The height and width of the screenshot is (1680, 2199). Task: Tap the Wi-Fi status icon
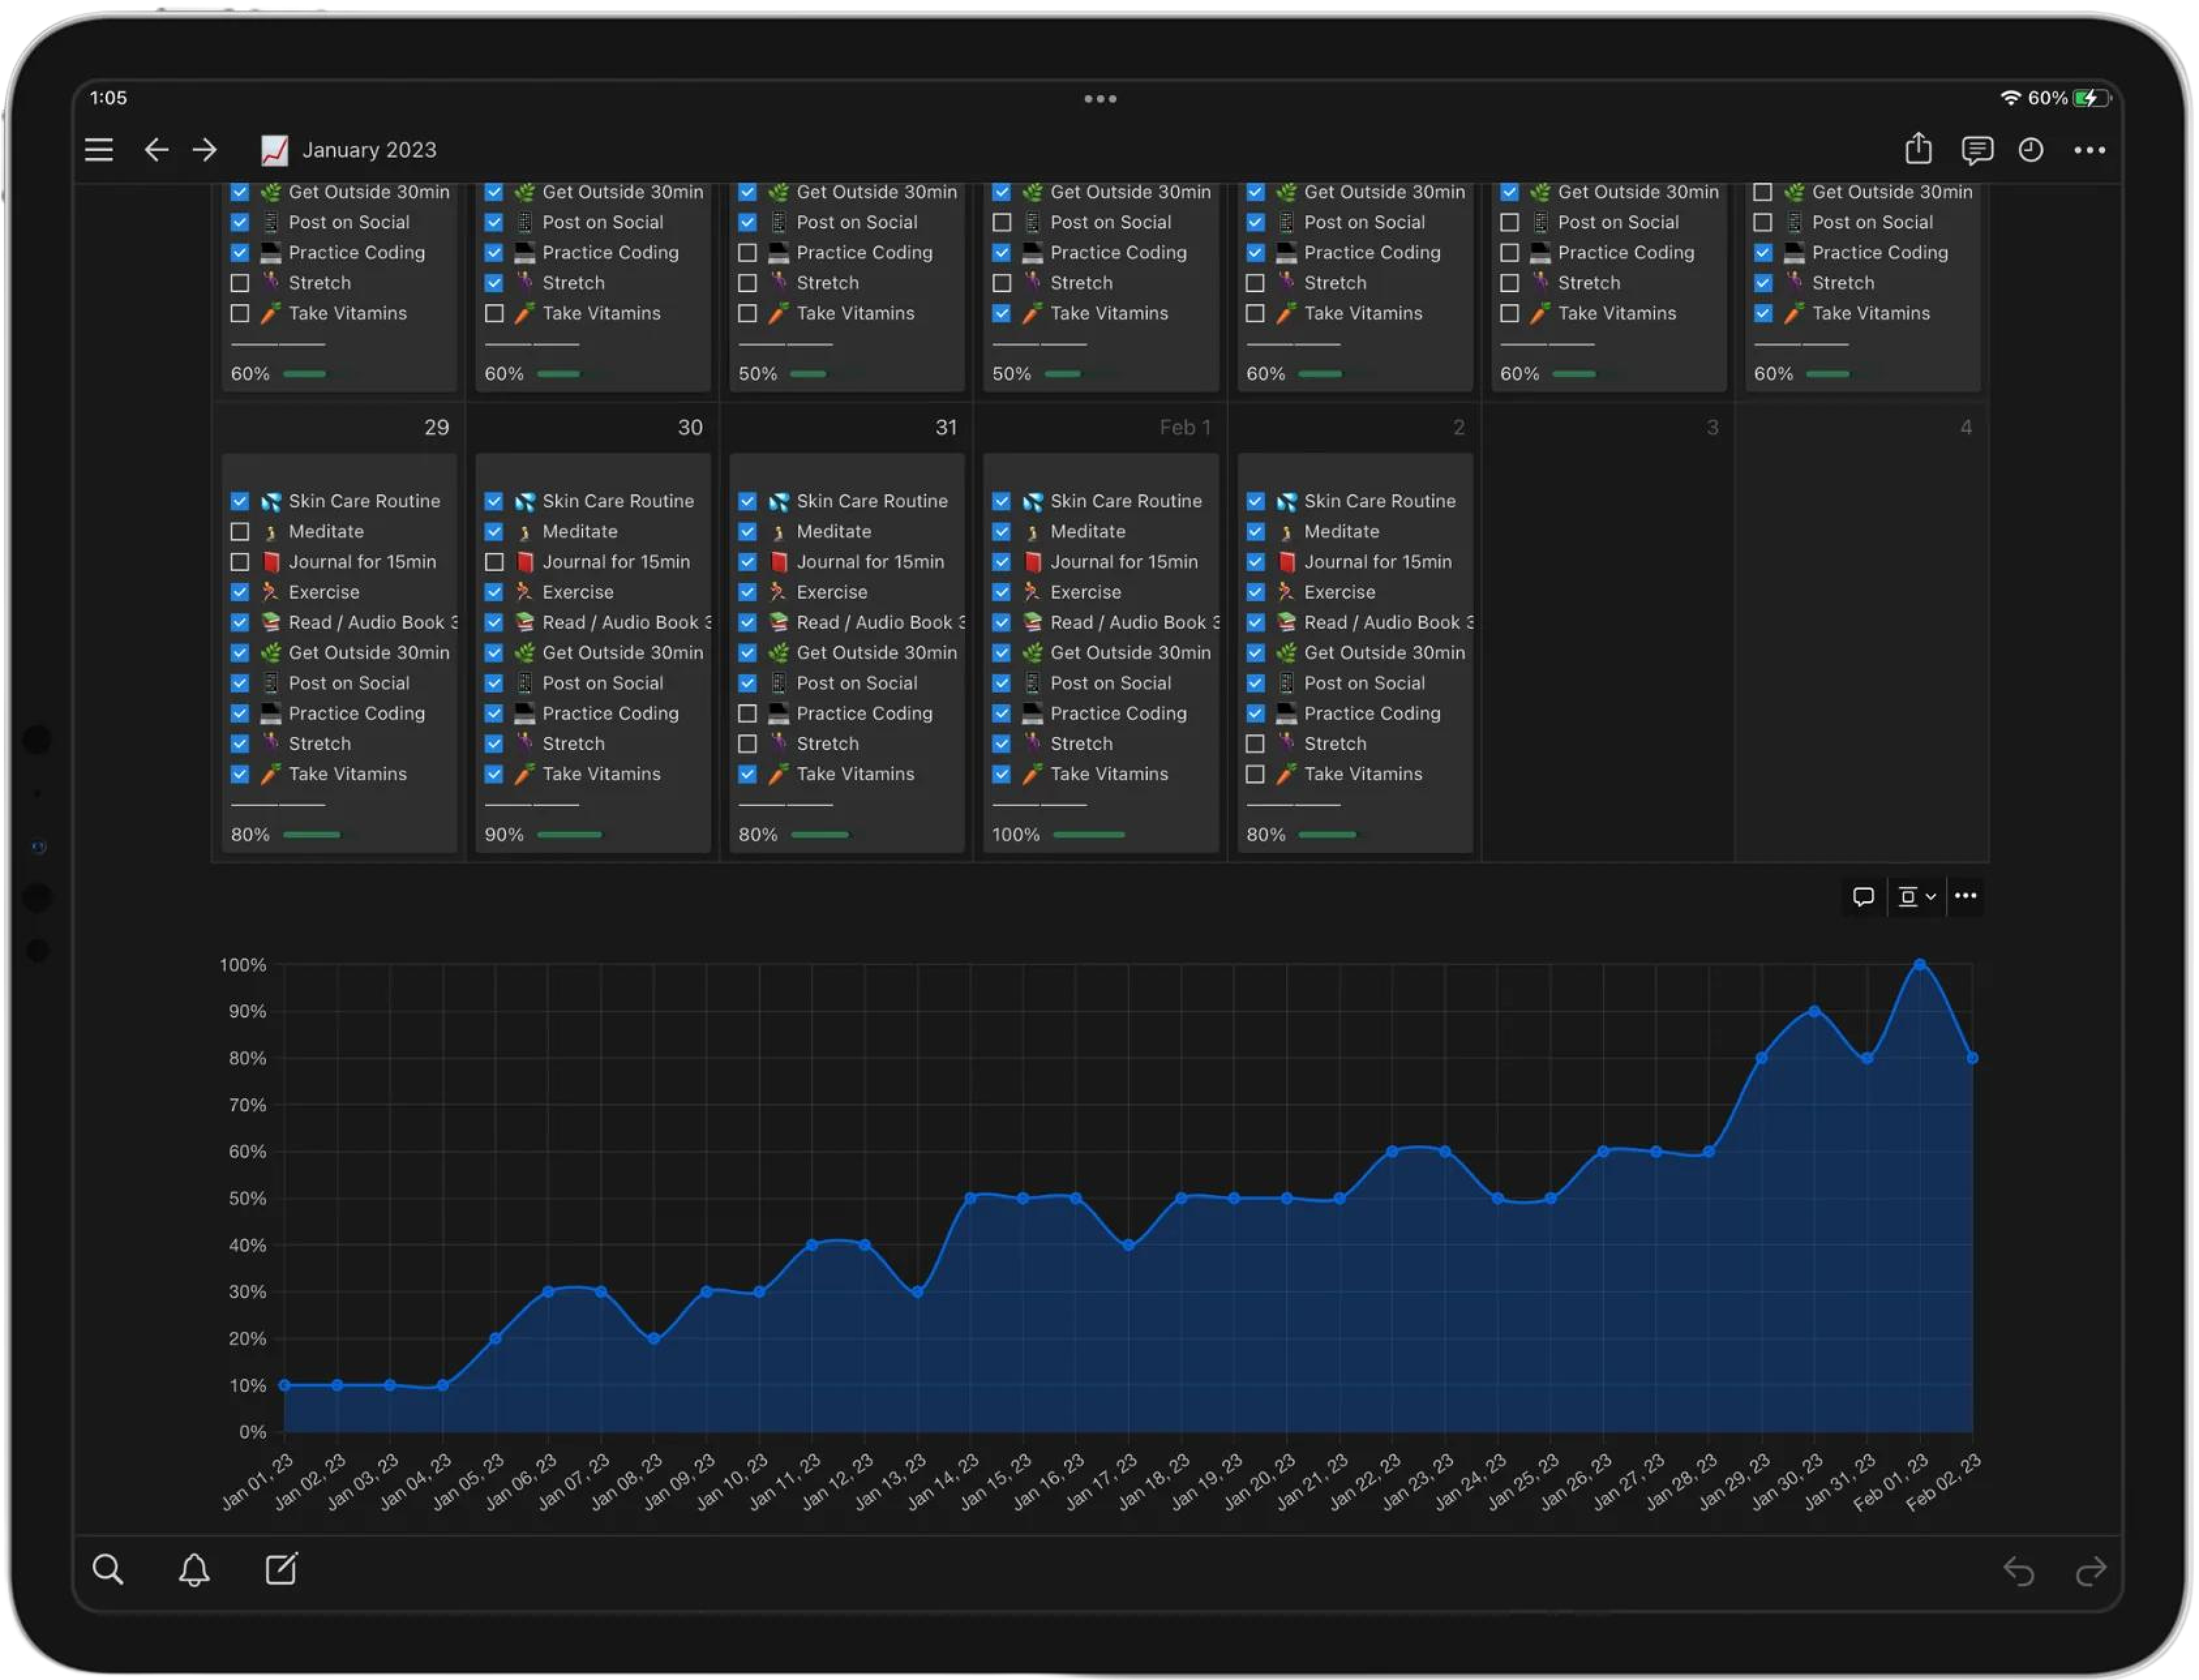click(2011, 98)
